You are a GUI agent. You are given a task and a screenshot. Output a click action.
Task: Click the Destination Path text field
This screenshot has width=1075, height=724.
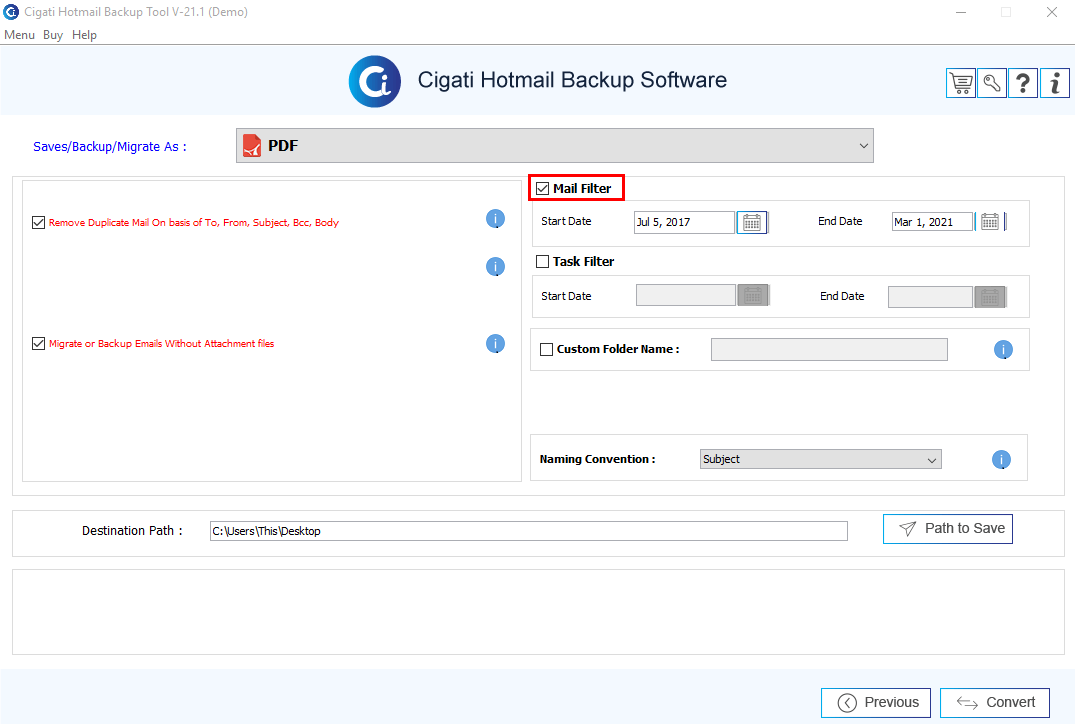[x=529, y=531]
